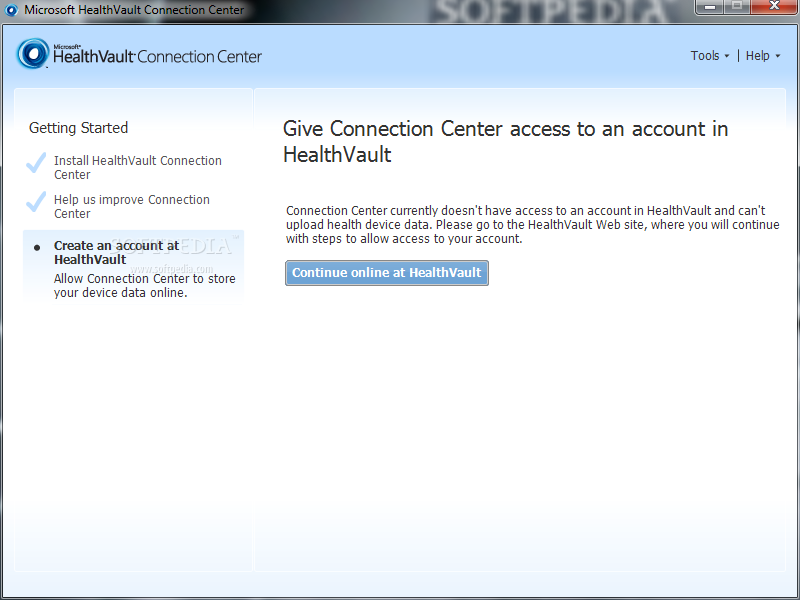This screenshot has width=800, height=600.
Task: Click the Getting Started heading
Action: tap(79, 128)
